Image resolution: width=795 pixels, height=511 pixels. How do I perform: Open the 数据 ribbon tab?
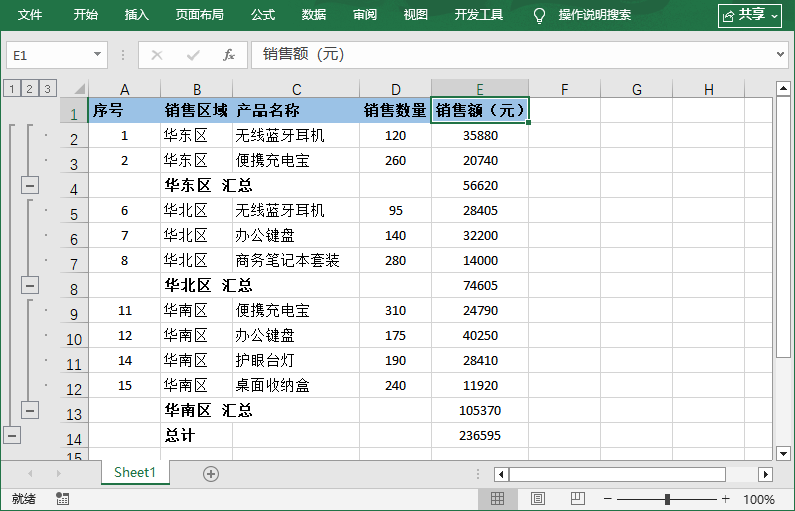pyautogui.click(x=314, y=15)
